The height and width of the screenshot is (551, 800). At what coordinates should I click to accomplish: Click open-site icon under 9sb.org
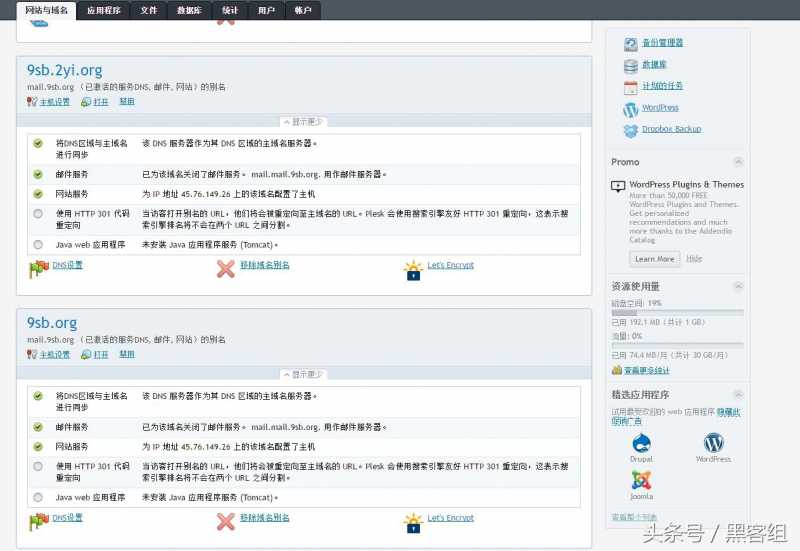(x=86, y=355)
